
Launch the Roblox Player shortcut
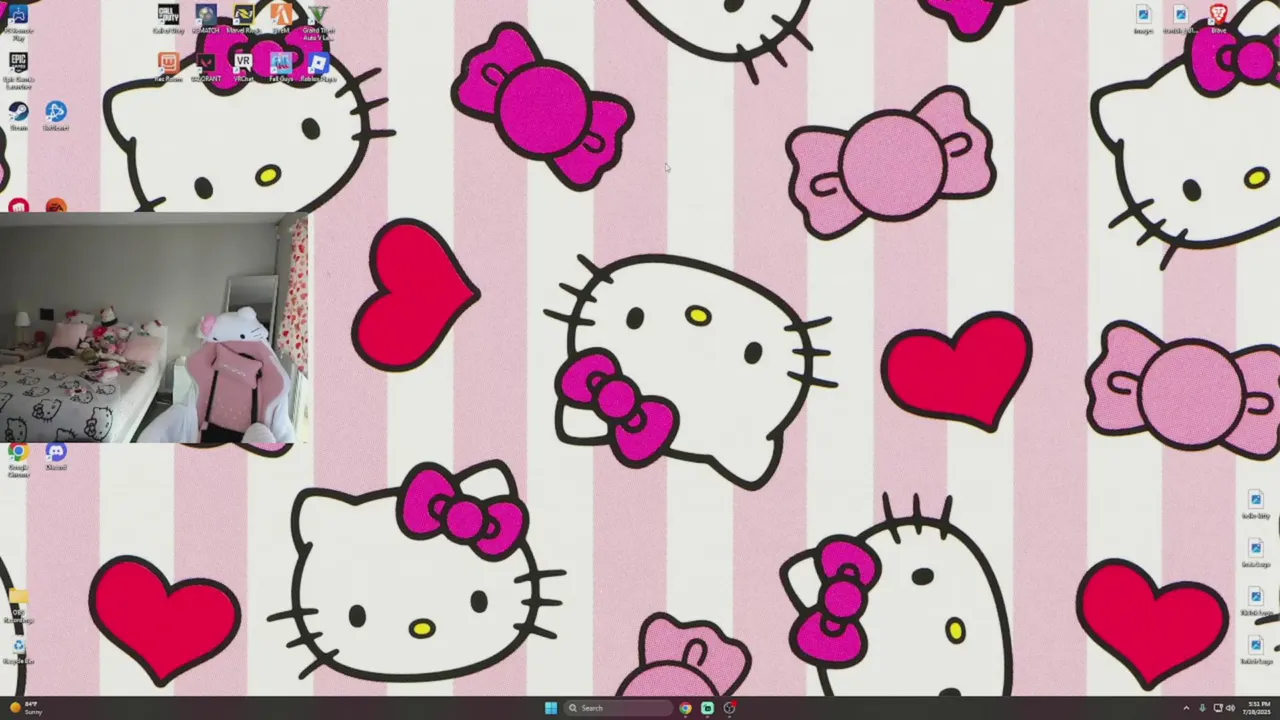[x=318, y=67]
